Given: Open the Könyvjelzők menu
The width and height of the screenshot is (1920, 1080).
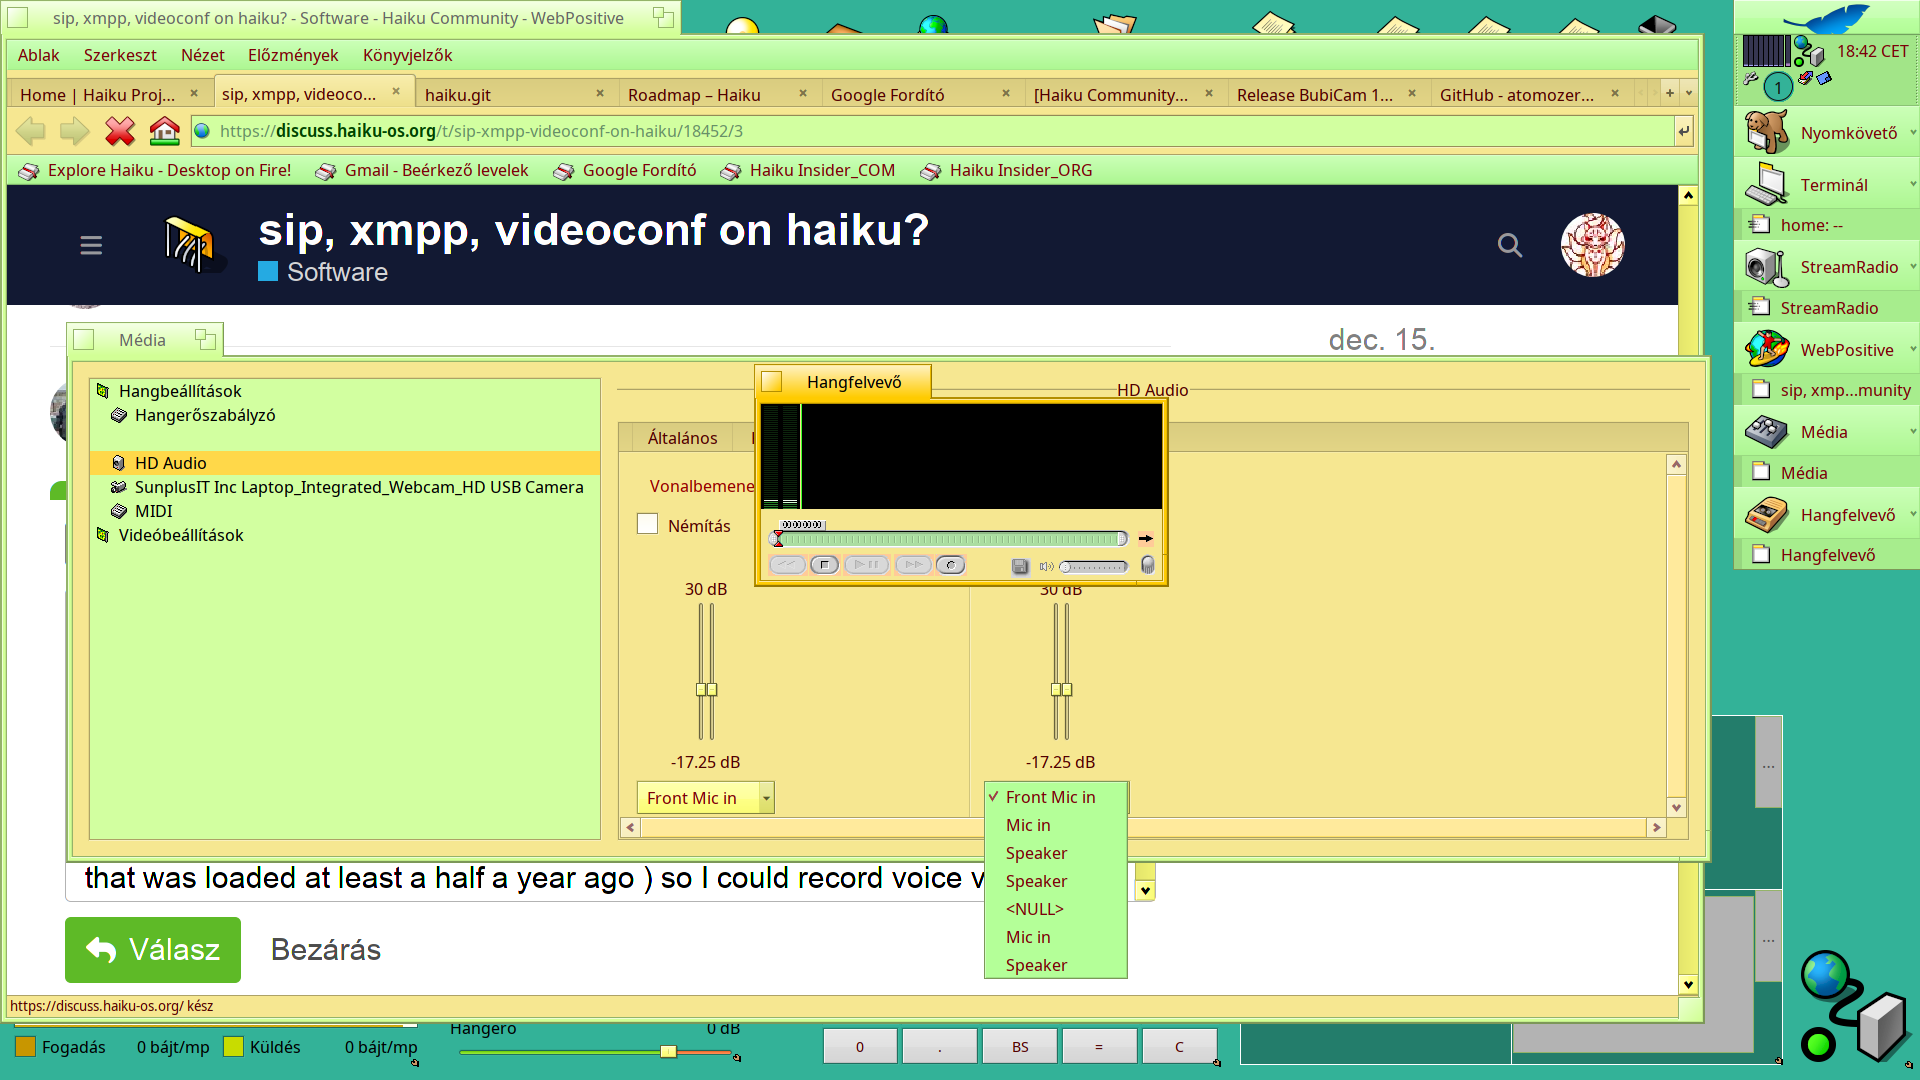Looking at the screenshot, I should (x=407, y=55).
